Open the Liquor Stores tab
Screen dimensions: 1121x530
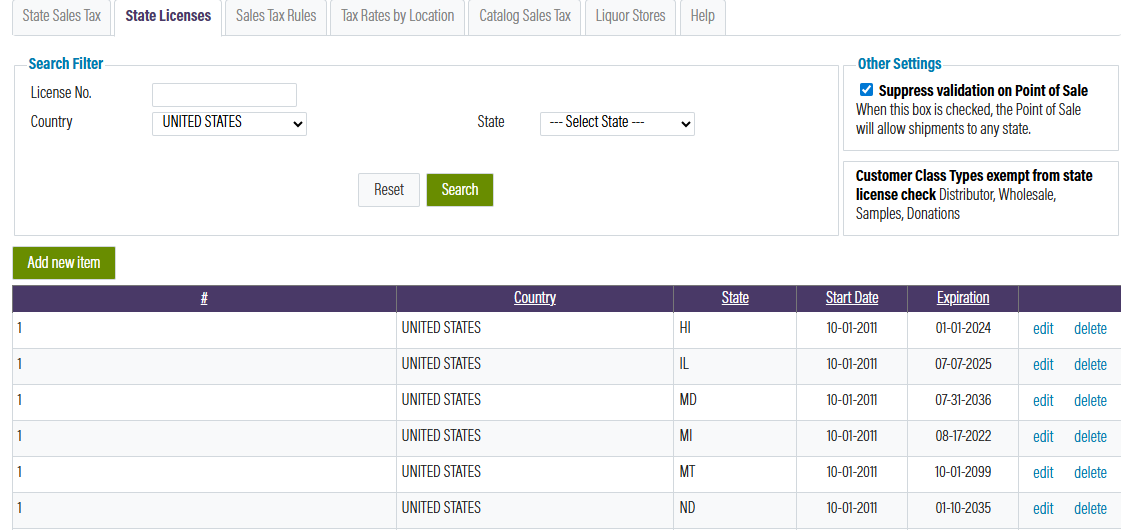631,16
